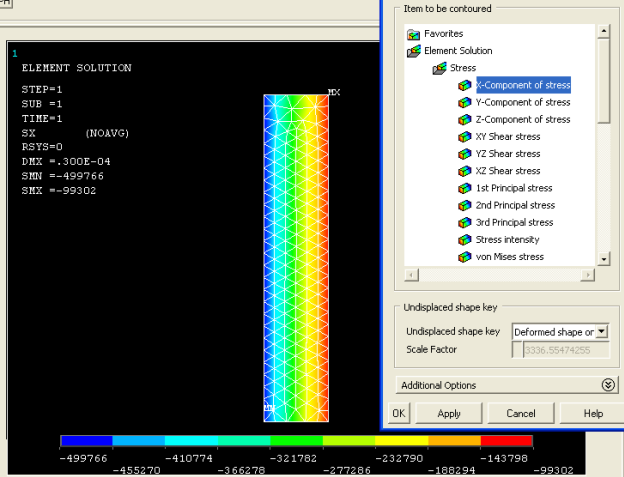Click the Element Solution tree icon
624x477 pixels.
tap(414, 51)
